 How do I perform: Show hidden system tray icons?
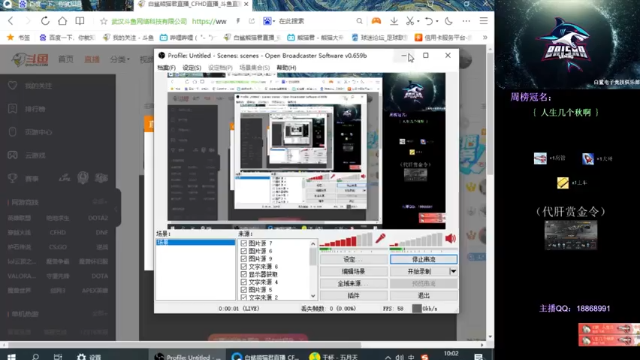388,357
